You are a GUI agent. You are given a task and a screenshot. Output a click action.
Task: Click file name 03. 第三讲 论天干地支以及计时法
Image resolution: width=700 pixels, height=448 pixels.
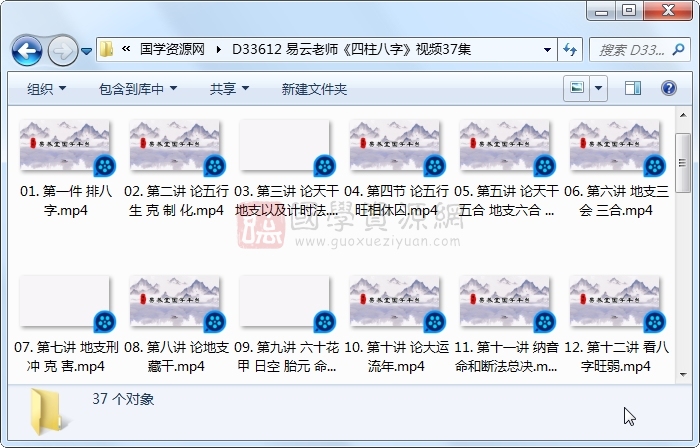click(286, 200)
